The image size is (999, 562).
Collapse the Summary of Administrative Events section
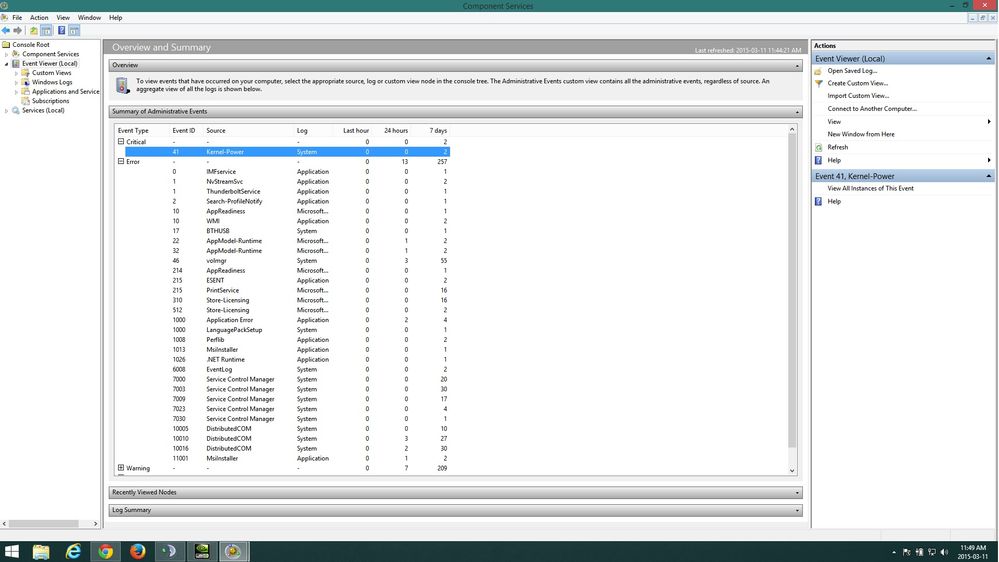[797, 112]
